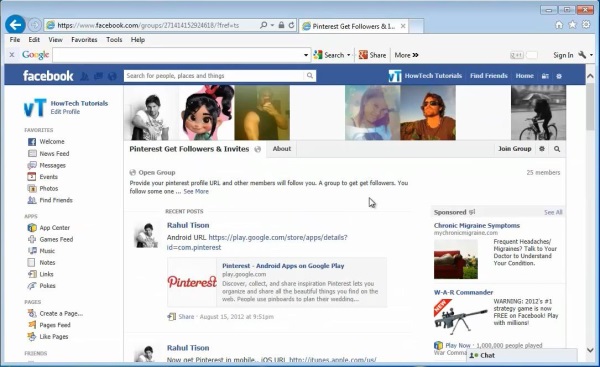
Task: Open Edit Profile link
Action: point(65,112)
